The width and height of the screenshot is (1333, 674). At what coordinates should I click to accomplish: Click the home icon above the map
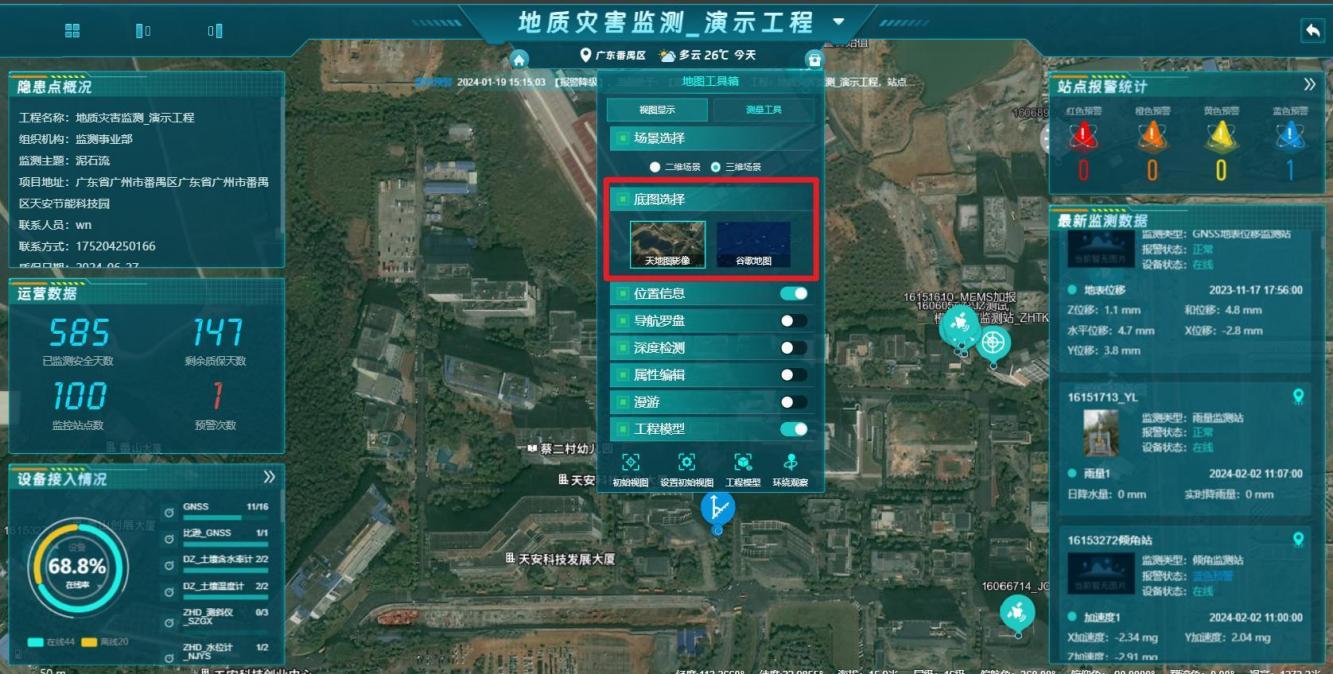pos(518,58)
